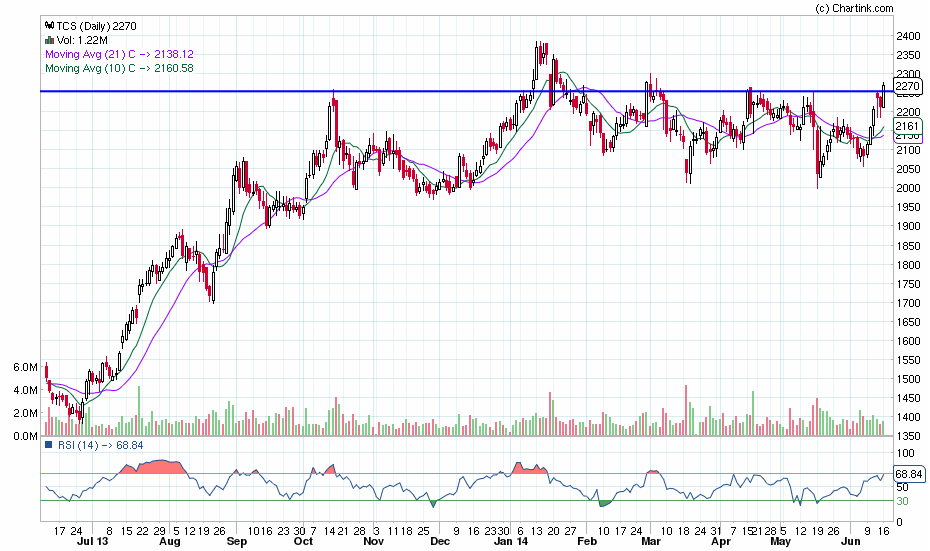This screenshot has height=551, width=930.
Task: Click the 'Feb' month label
Action: point(586,541)
